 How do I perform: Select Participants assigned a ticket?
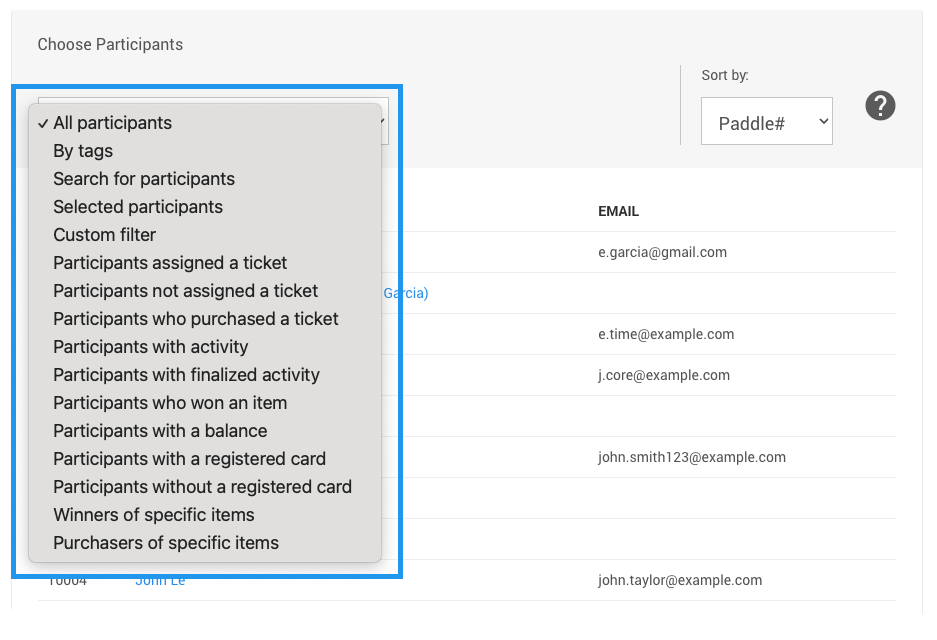170,263
